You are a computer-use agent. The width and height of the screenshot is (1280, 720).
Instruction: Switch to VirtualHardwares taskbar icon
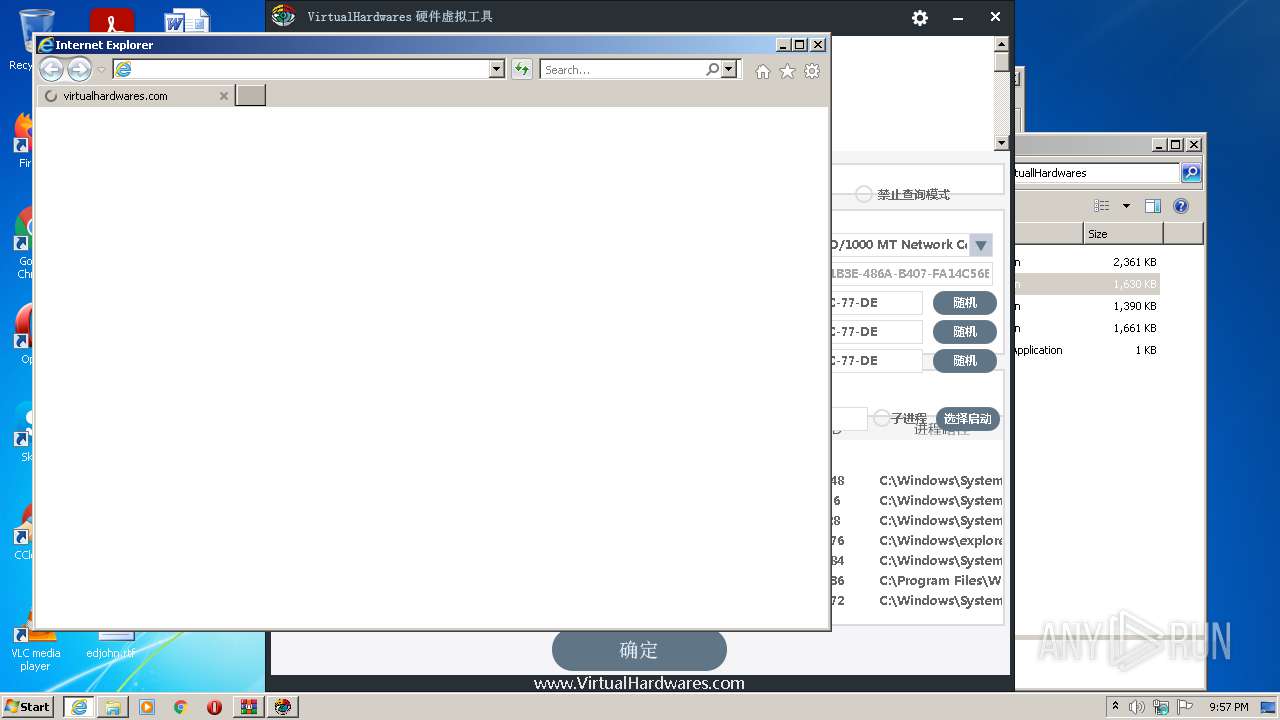tap(283, 707)
